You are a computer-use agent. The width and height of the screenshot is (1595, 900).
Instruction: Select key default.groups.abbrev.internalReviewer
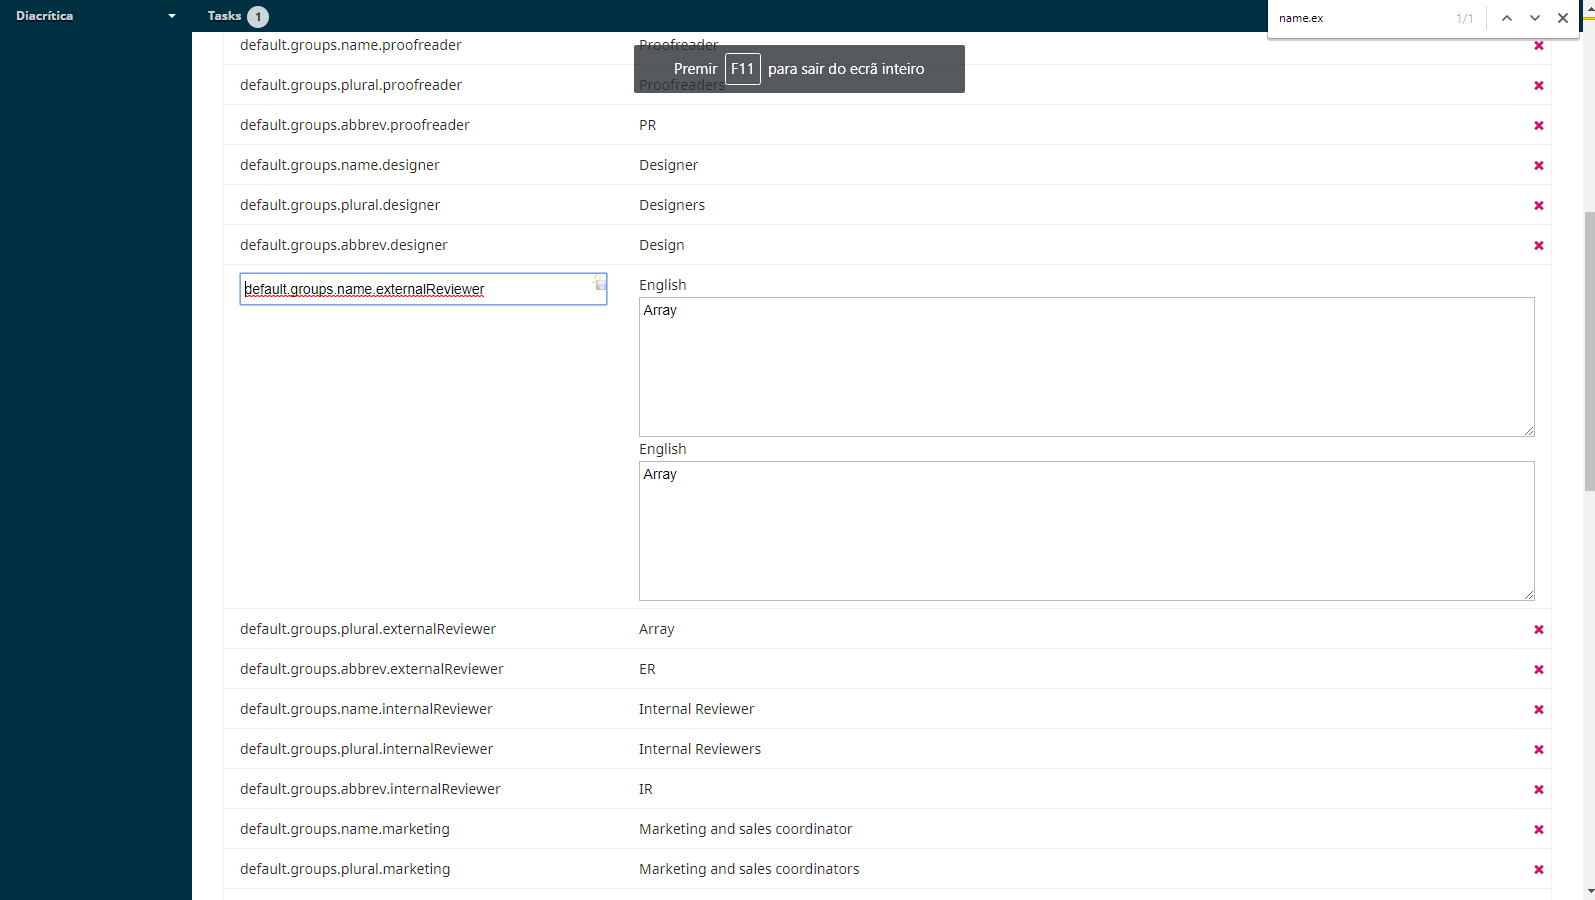tap(370, 789)
